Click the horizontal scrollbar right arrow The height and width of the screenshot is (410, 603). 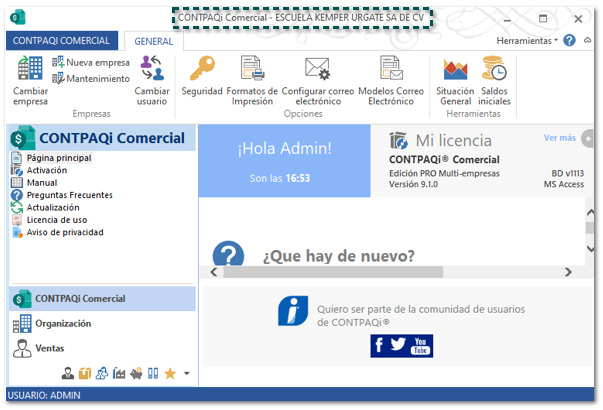(568, 272)
